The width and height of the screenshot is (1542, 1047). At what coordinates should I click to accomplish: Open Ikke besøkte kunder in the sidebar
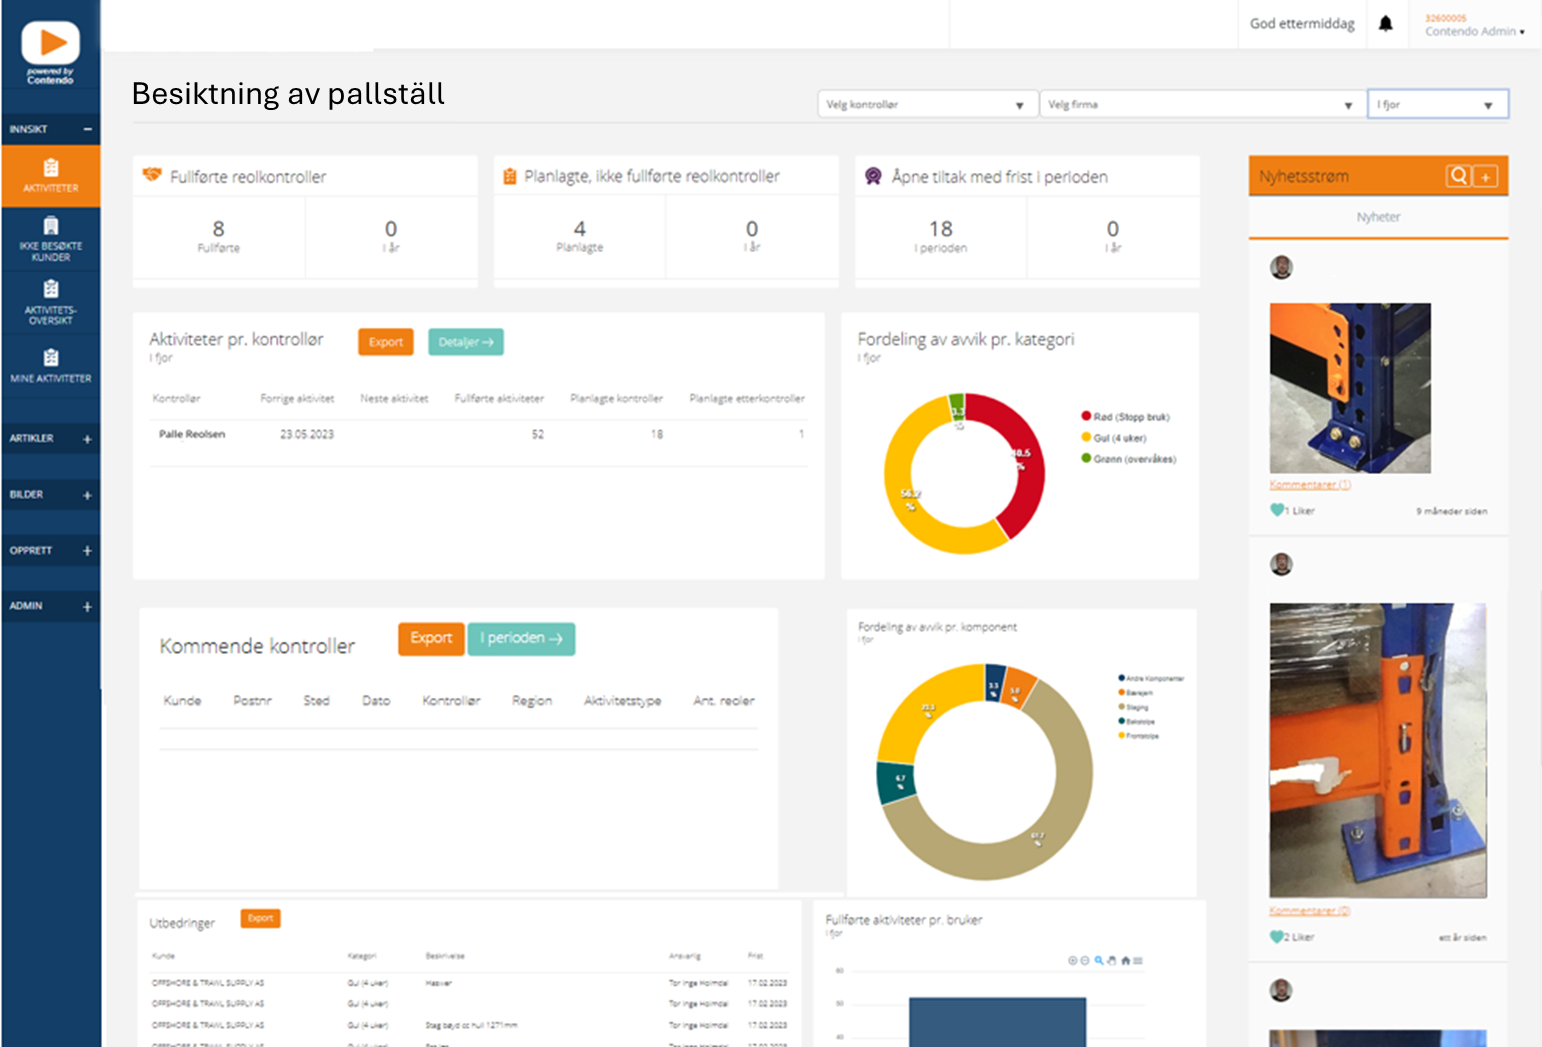(x=51, y=239)
